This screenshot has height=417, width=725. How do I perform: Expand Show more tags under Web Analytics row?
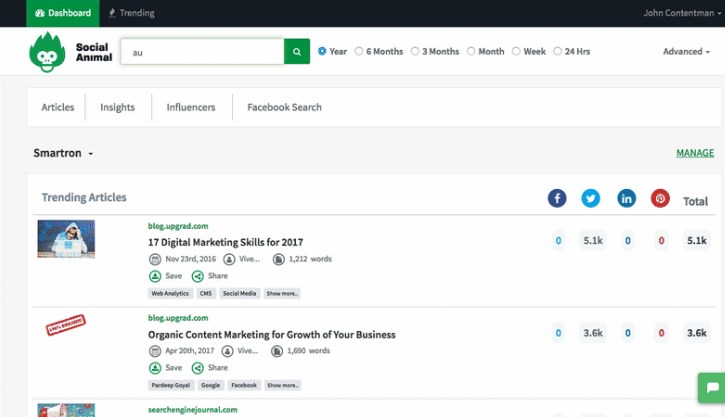[x=282, y=294]
